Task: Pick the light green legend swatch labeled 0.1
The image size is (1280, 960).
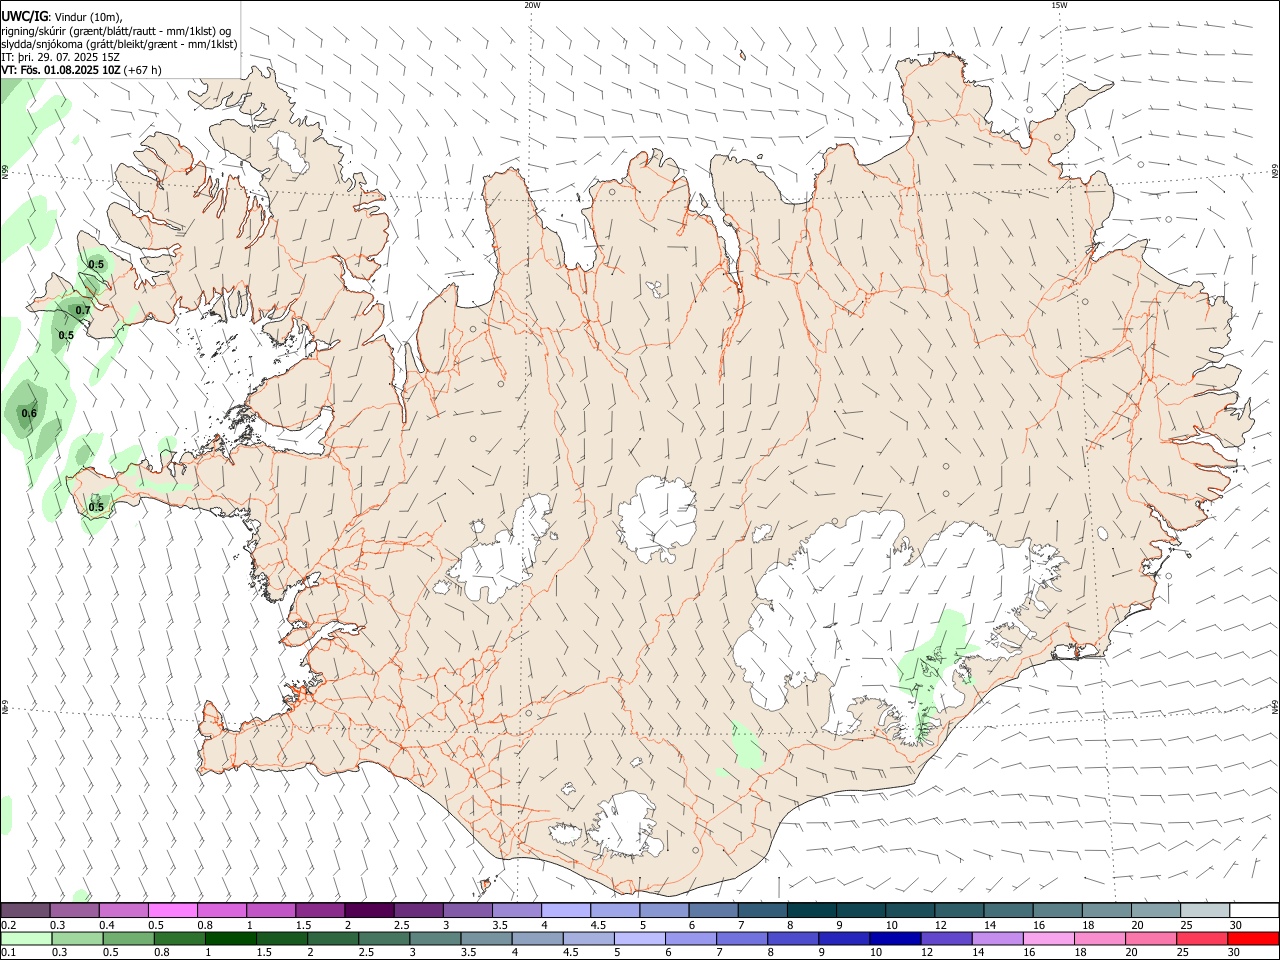Action: (26, 938)
